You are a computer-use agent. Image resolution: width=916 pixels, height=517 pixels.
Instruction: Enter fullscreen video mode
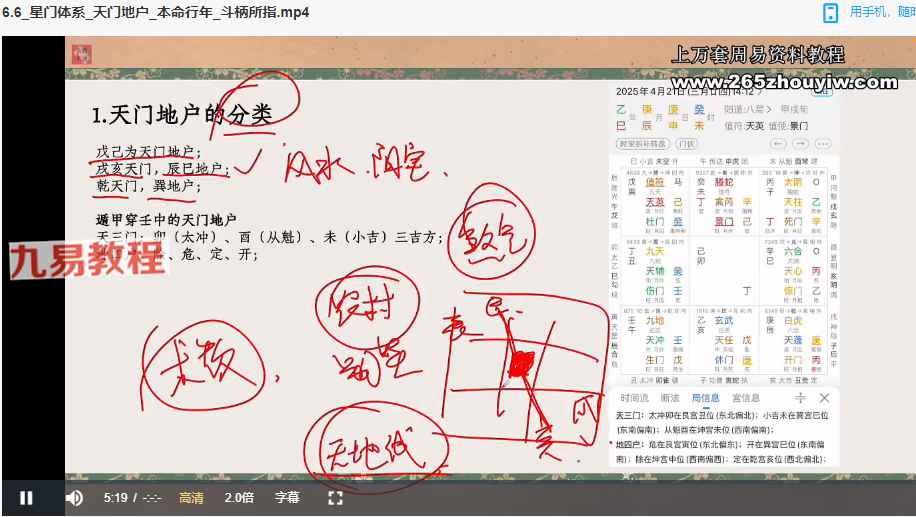(x=336, y=498)
